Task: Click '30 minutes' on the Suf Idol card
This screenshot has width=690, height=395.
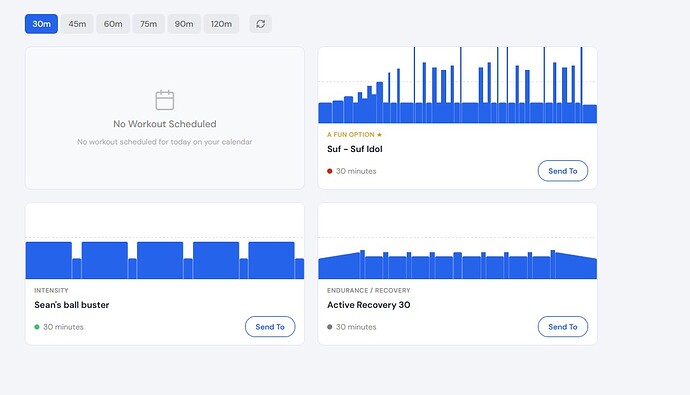Action: 356,171
